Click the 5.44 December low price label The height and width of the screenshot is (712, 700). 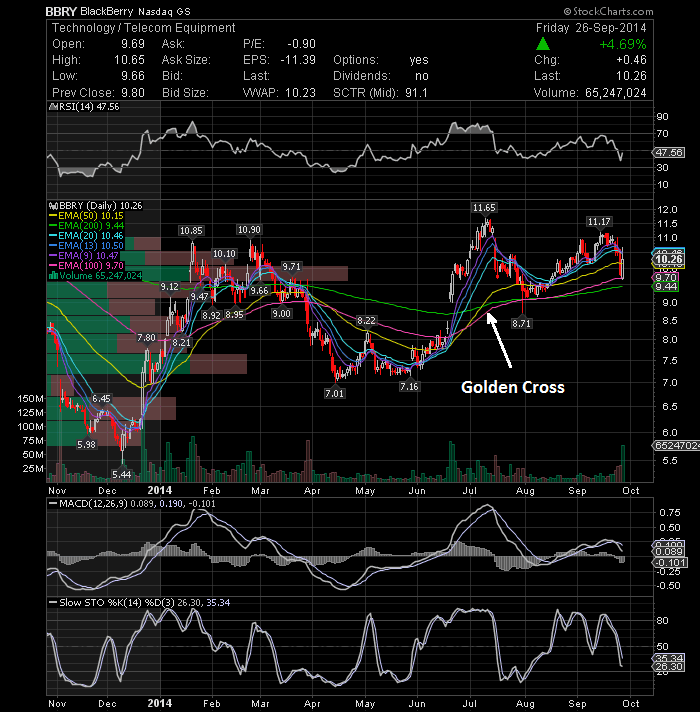click(122, 475)
